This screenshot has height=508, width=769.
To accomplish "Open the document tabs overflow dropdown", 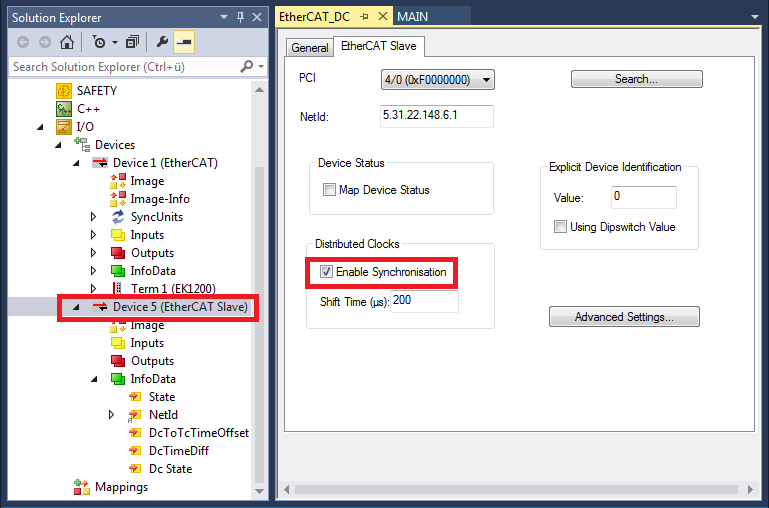I will (x=755, y=17).
